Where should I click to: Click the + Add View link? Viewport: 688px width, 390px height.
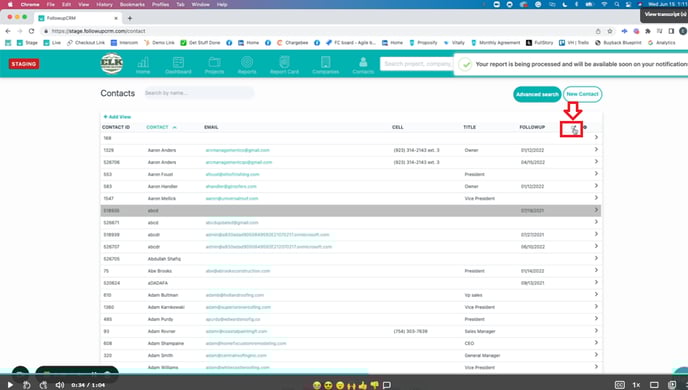(117, 117)
